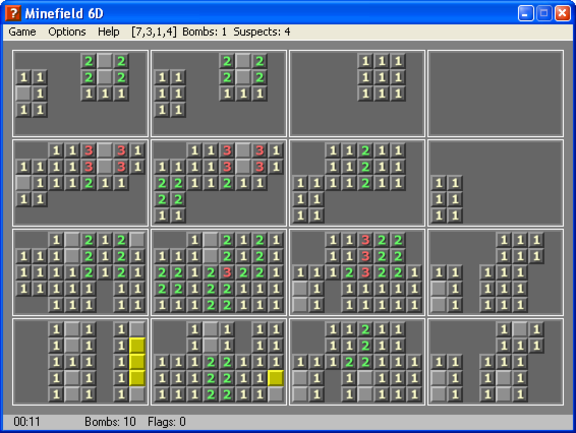Click the 00:11 timer in status bar

[27, 422]
